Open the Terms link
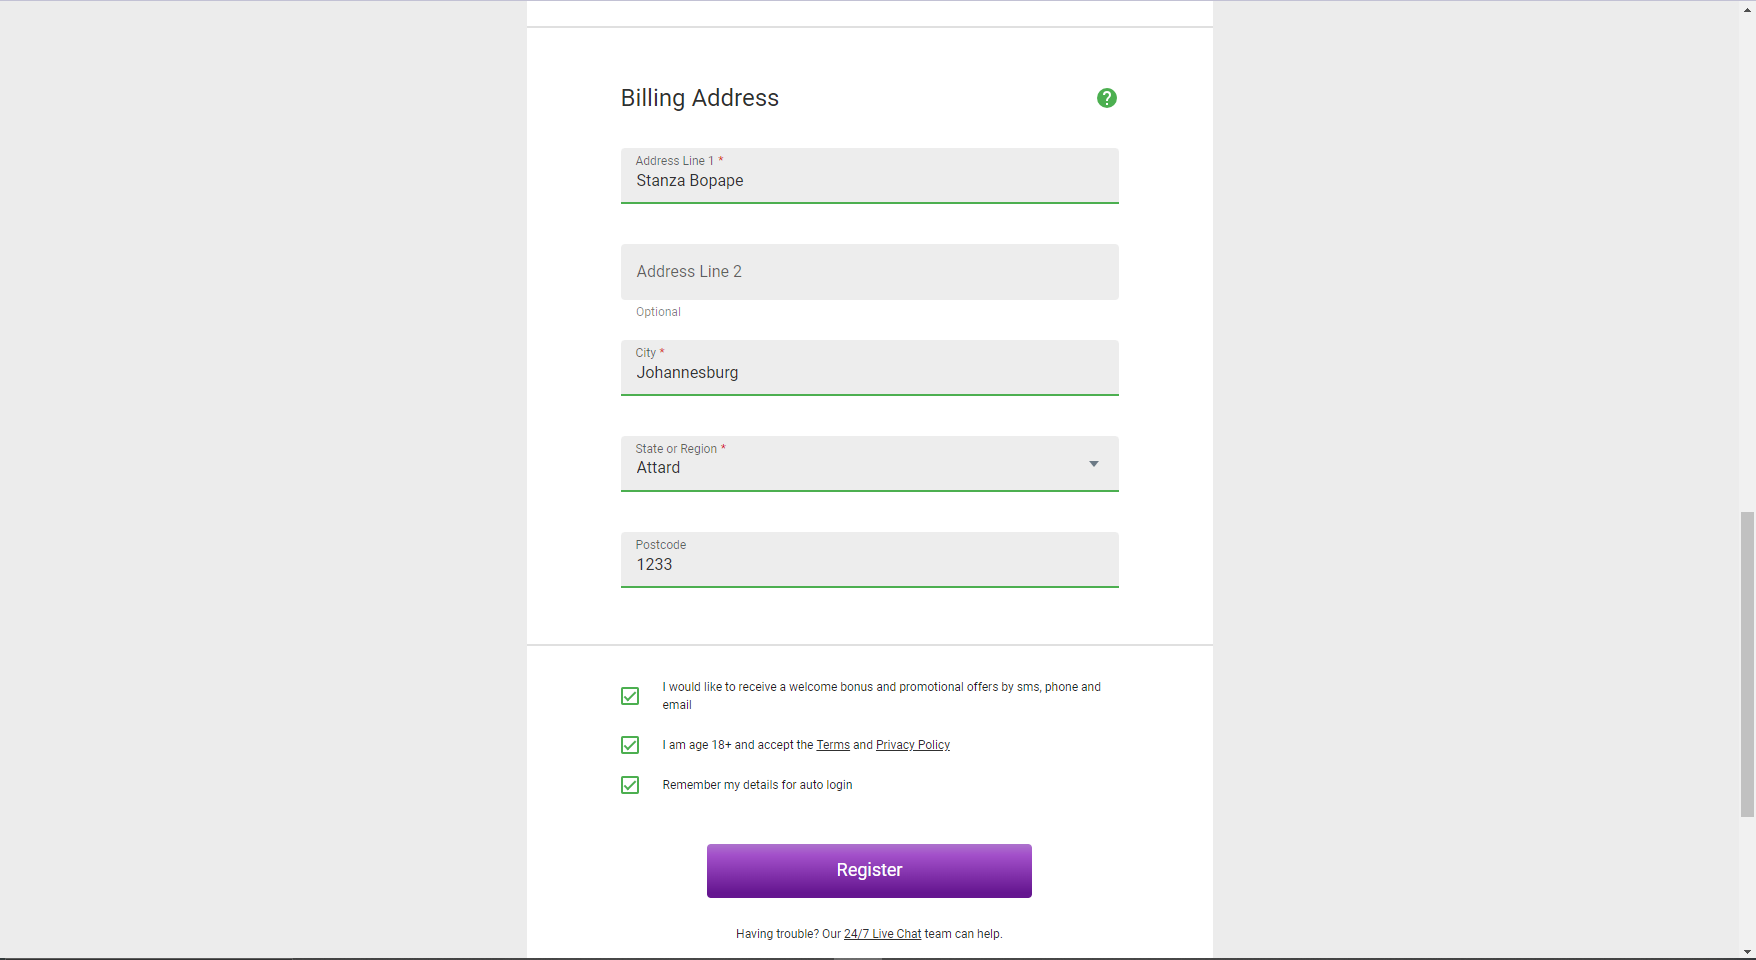Image resolution: width=1756 pixels, height=960 pixels. point(833,745)
